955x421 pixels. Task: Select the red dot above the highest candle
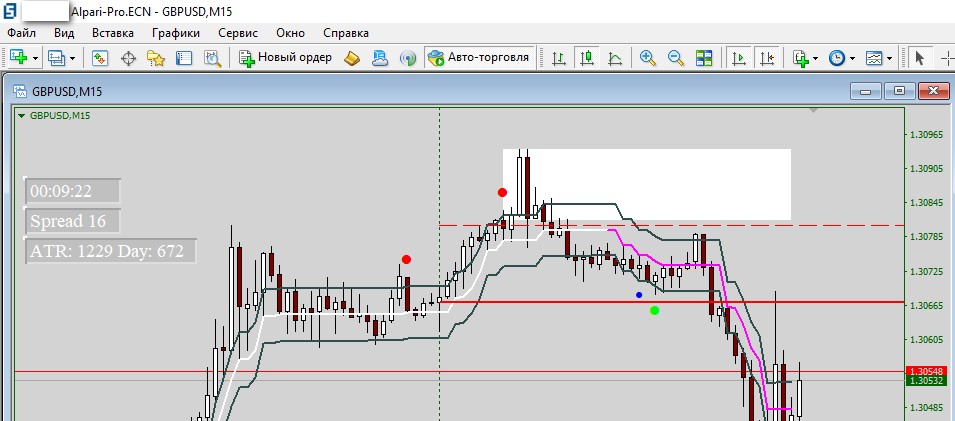(502, 193)
